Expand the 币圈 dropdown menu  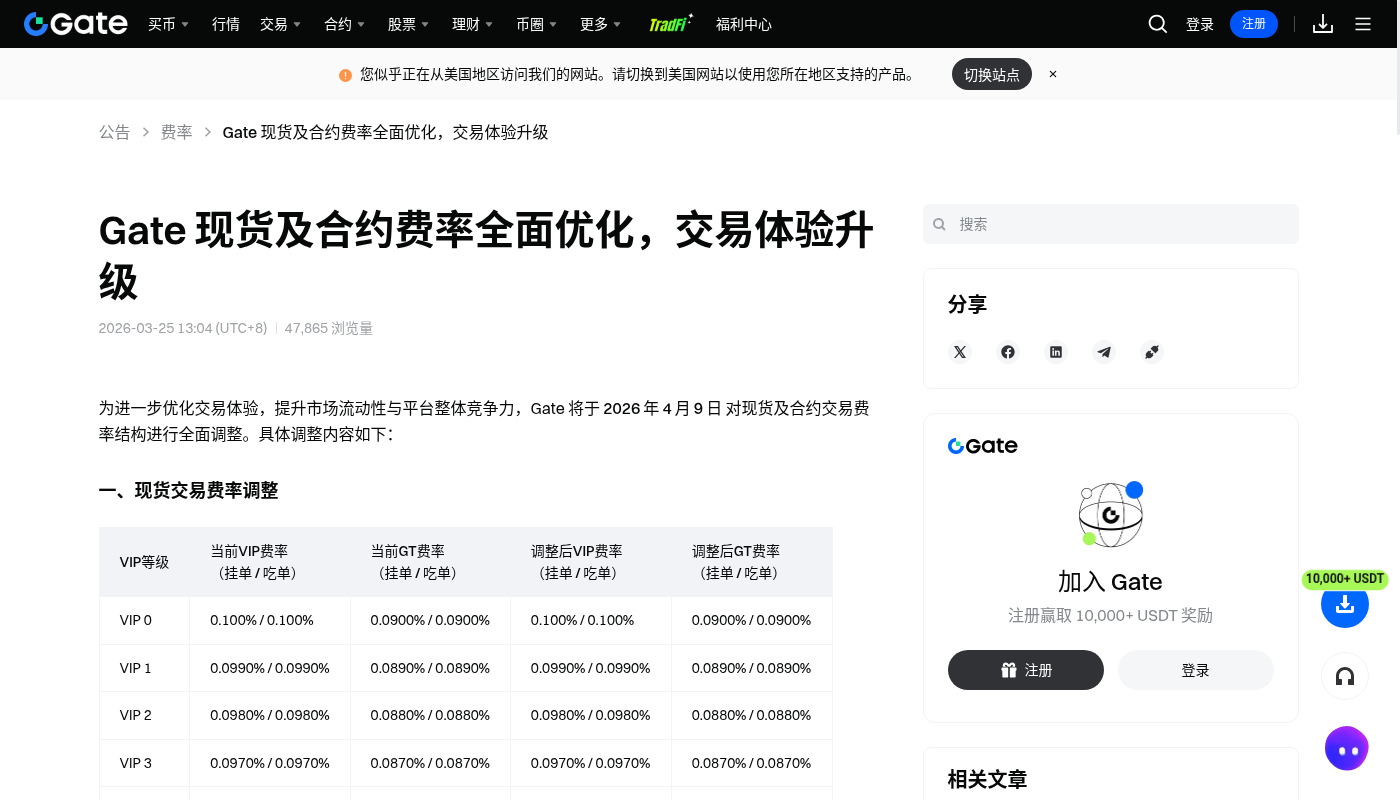pyautogui.click(x=536, y=24)
